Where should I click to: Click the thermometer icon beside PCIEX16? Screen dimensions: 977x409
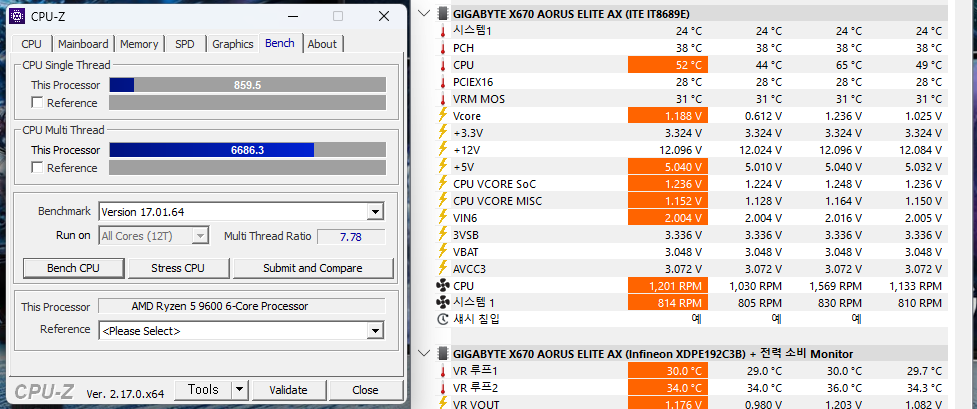pos(443,82)
